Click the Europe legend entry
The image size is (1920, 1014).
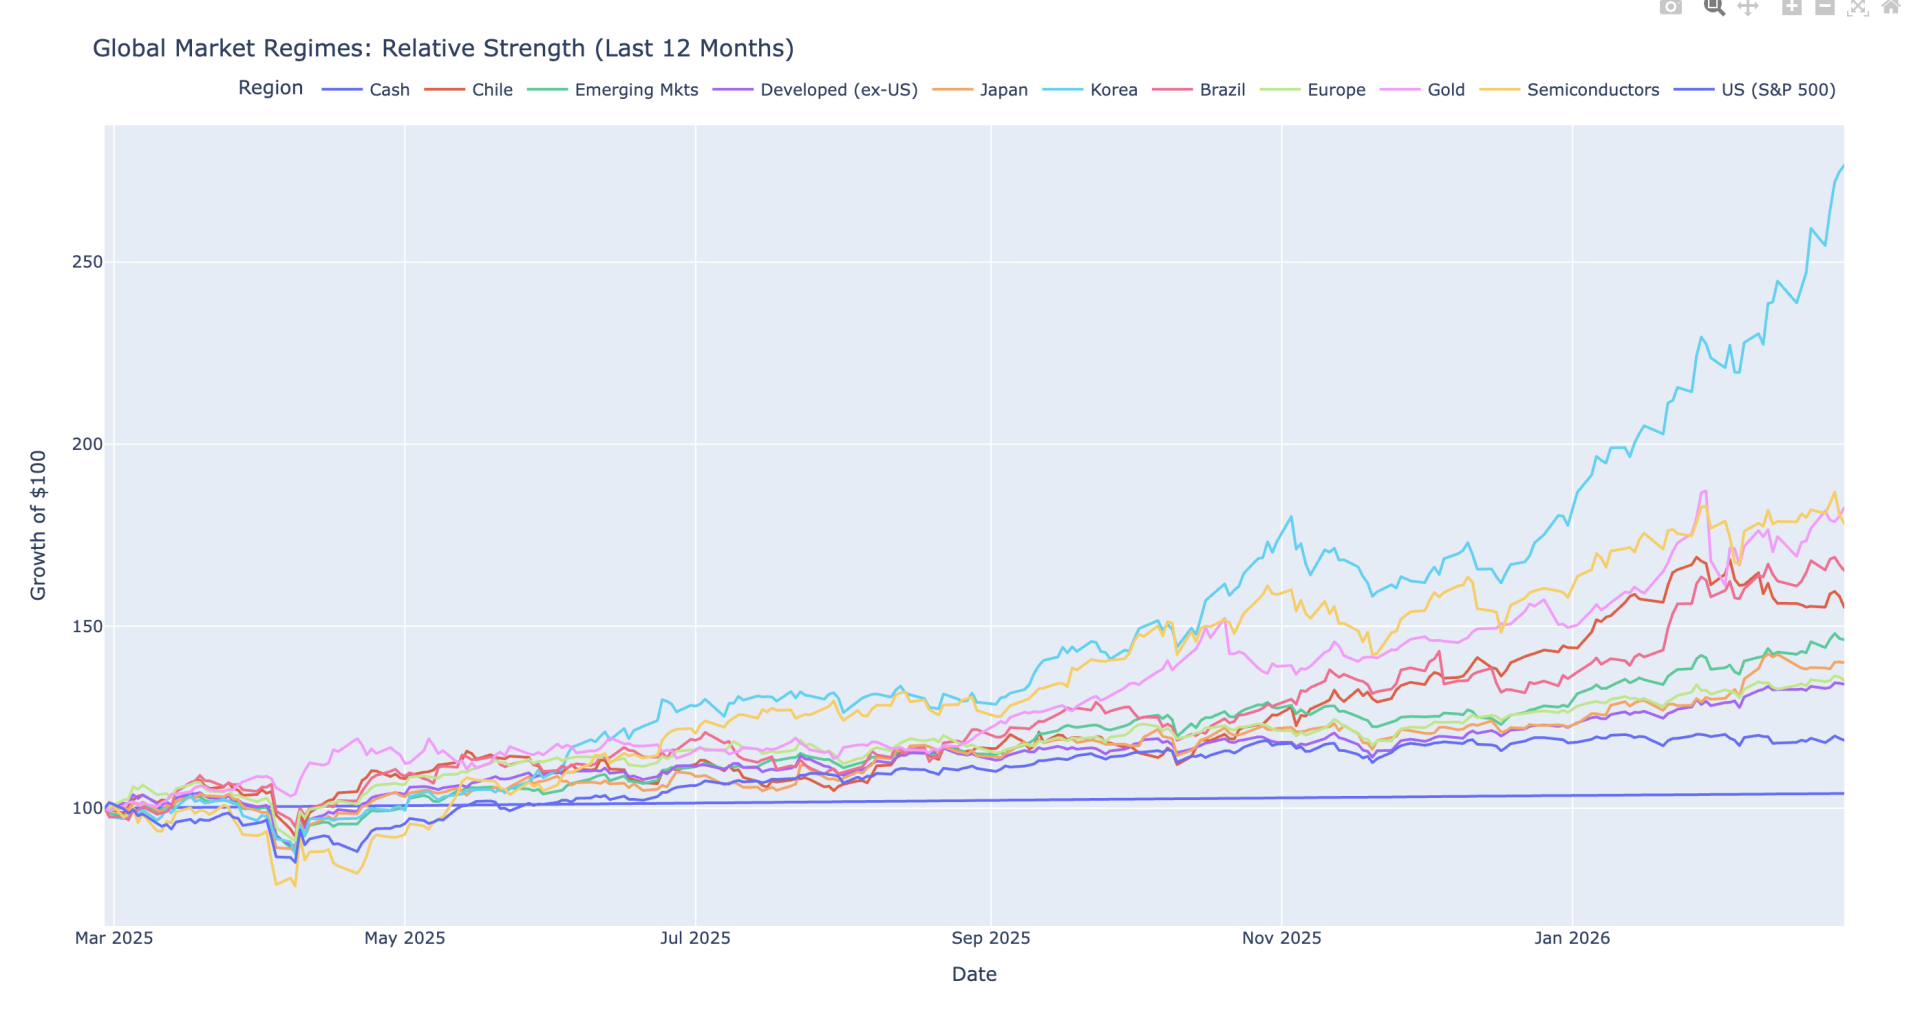(1336, 90)
